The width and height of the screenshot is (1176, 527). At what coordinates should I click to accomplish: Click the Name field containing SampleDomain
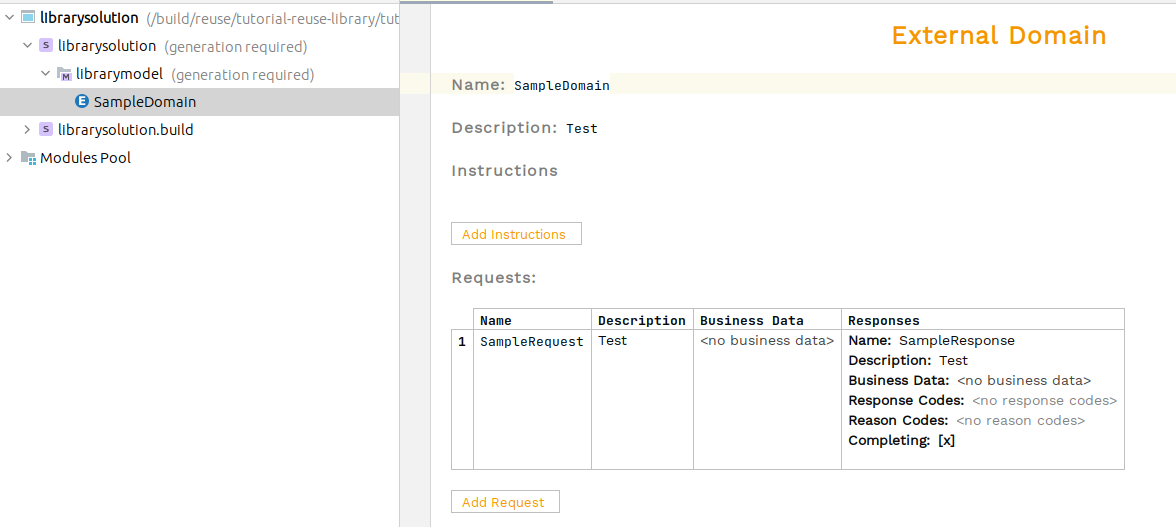click(x=562, y=86)
